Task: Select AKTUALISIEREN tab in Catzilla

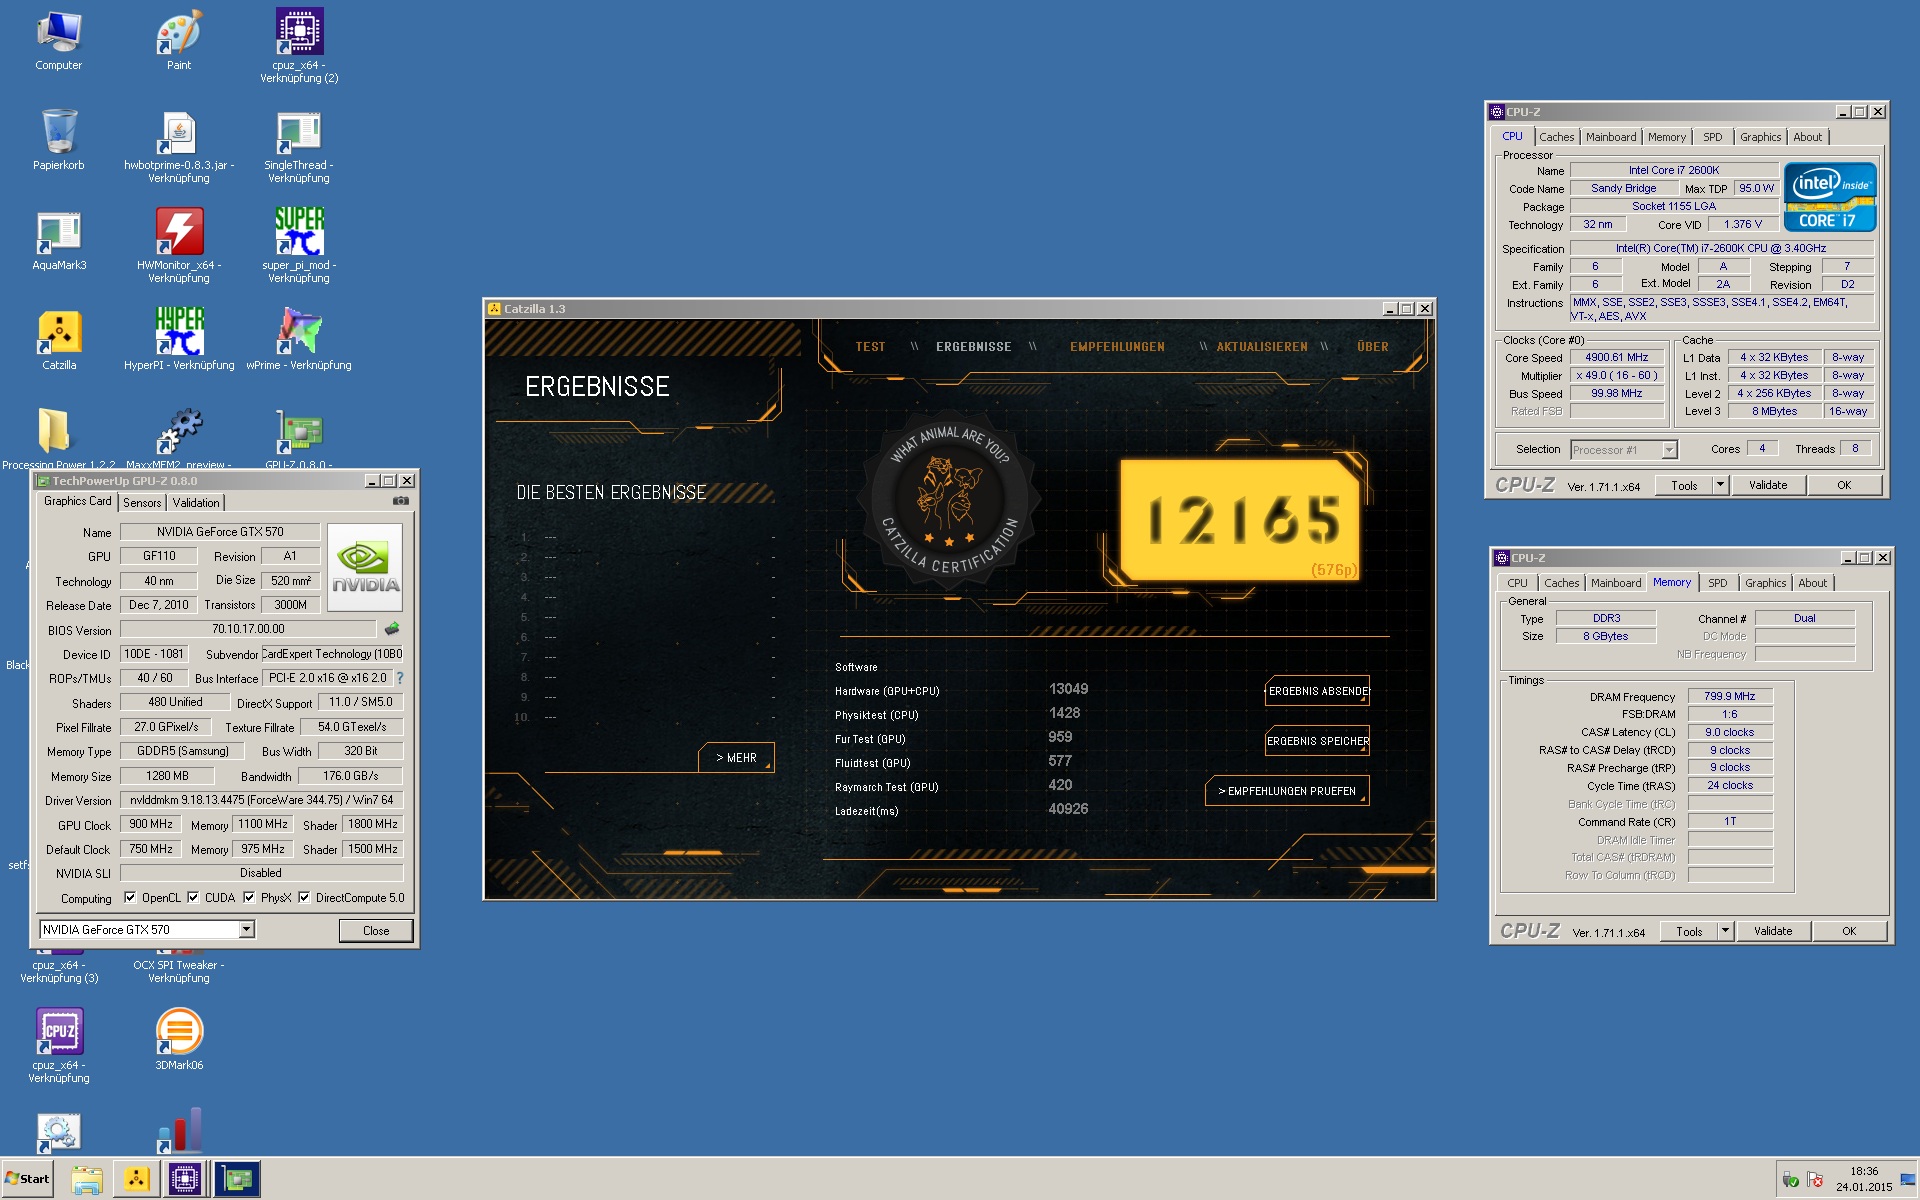Action: tap(1262, 347)
